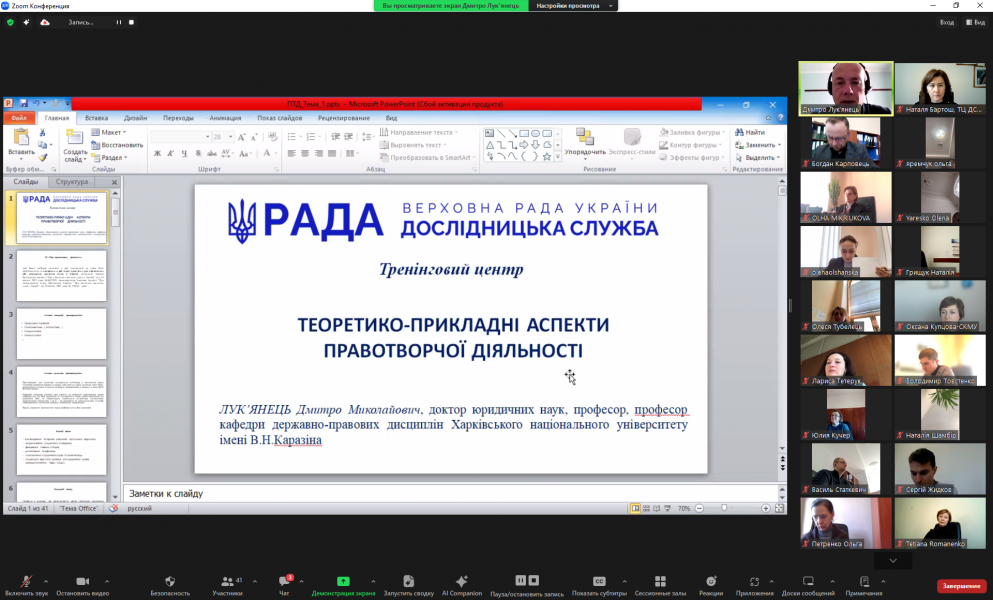Click the Вставить paste icon

point(21,140)
